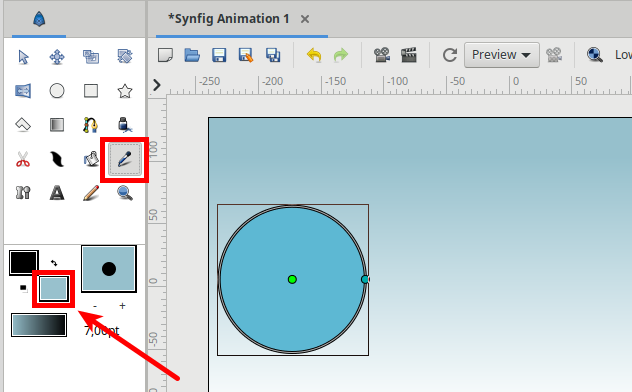632x392 pixels.
Task: Select the Rectangle tool
Action: point(91,91)
